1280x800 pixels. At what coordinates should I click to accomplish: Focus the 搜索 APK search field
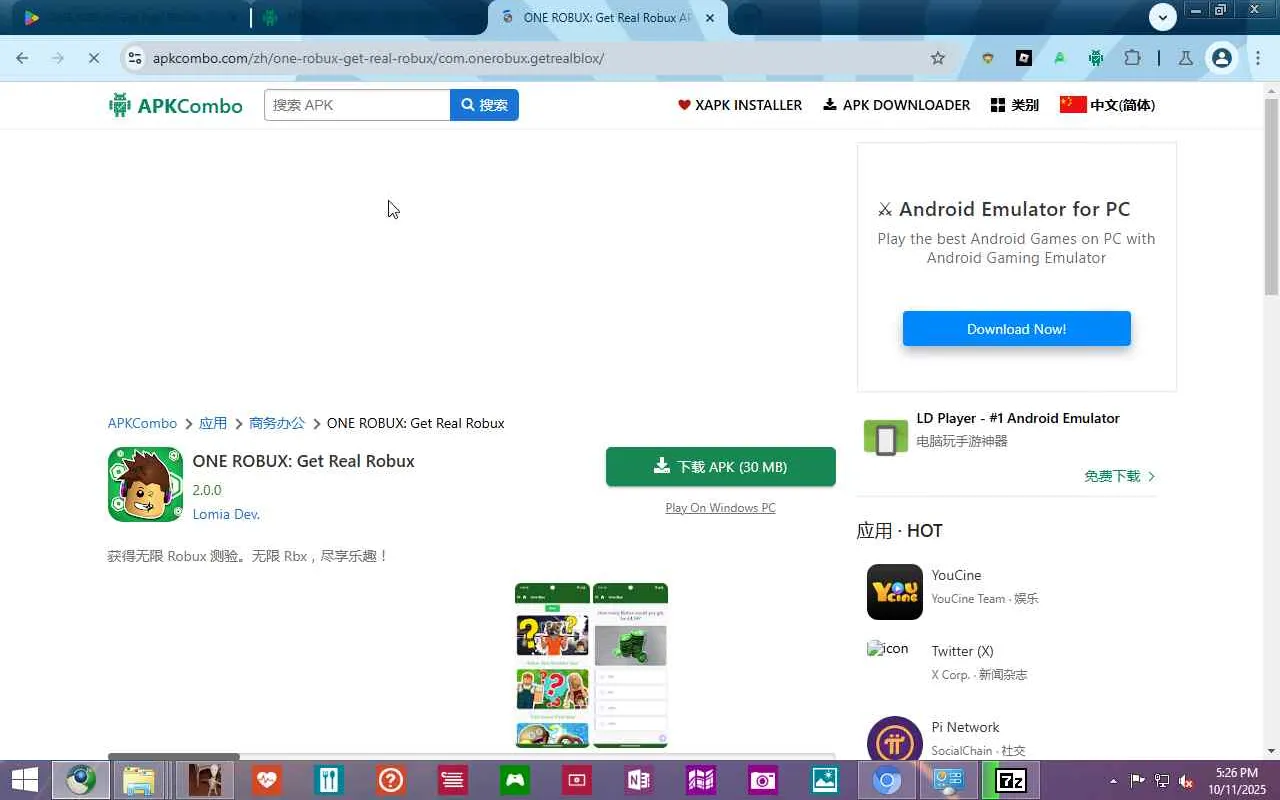point(357,105)
